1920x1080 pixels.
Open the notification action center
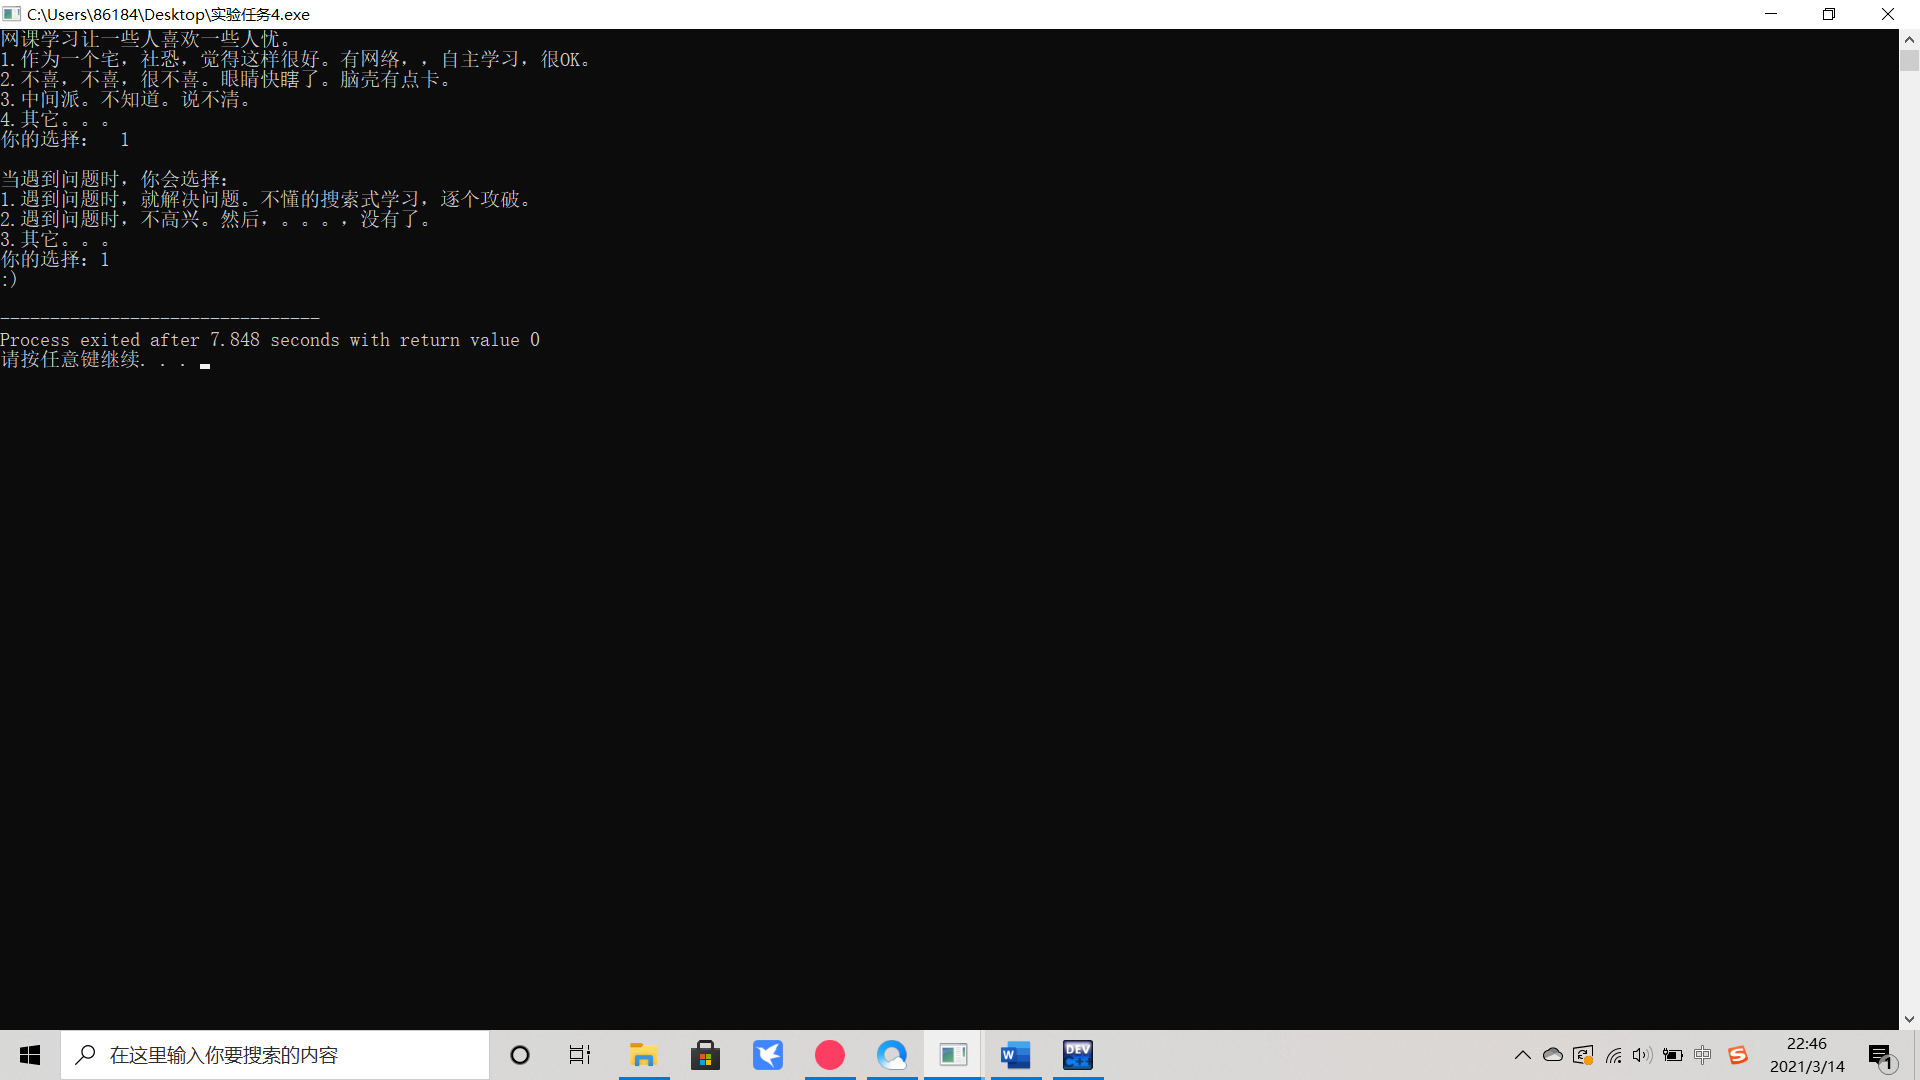coord(1880,1055)
